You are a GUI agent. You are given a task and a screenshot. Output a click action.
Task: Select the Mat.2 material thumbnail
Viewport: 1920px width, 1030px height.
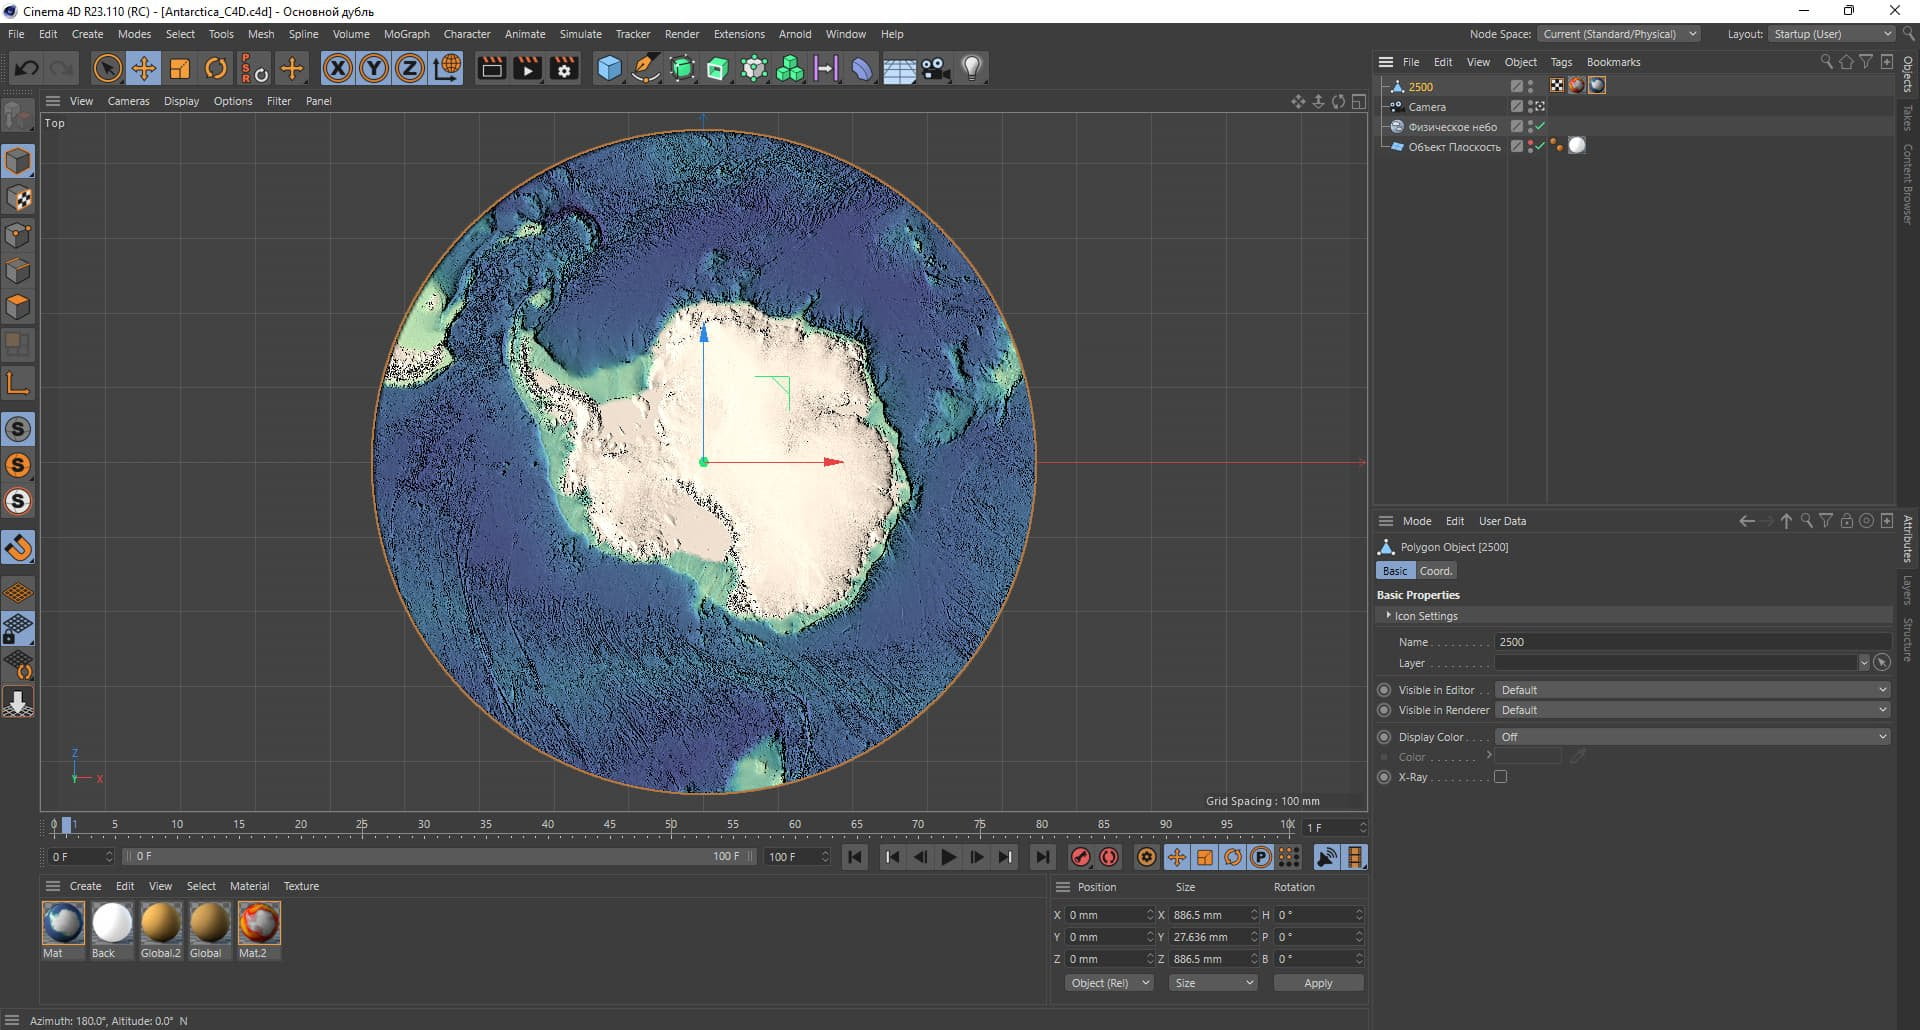pos(259,923)
